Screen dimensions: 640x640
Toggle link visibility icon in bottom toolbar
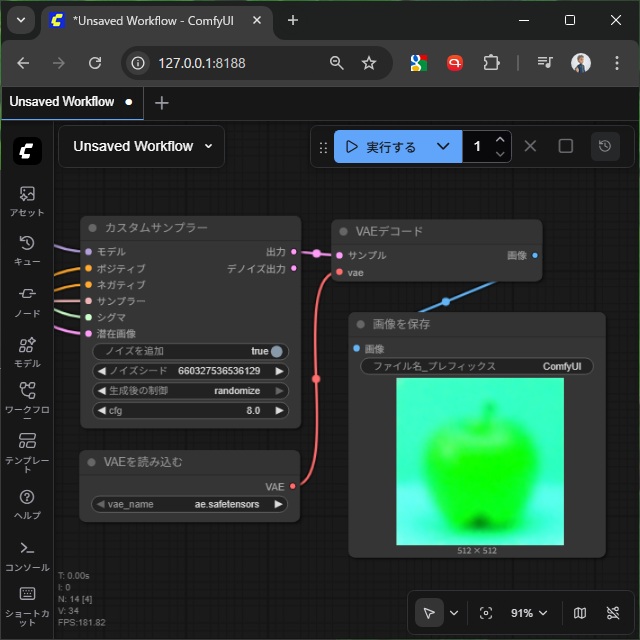613,613
